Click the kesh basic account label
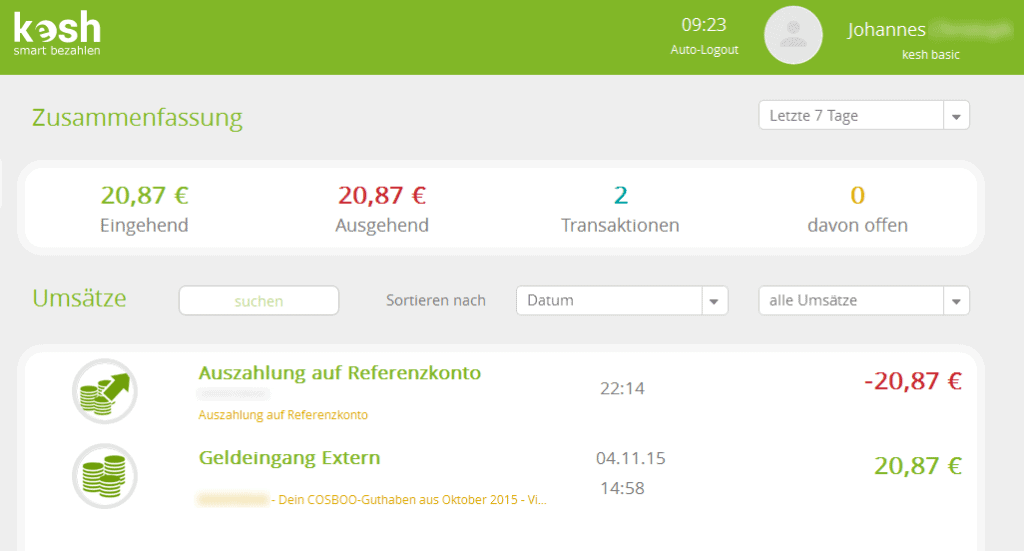Screen dimensions: 1024x551 tap(931, 55)
